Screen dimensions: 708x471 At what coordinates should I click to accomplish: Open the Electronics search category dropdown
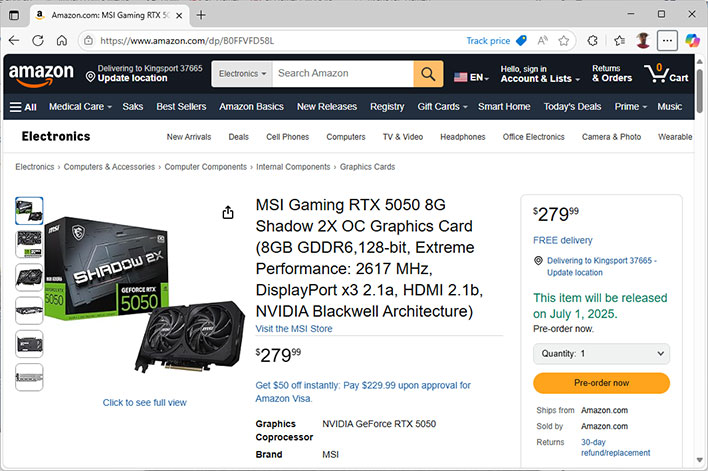(242, 74)
